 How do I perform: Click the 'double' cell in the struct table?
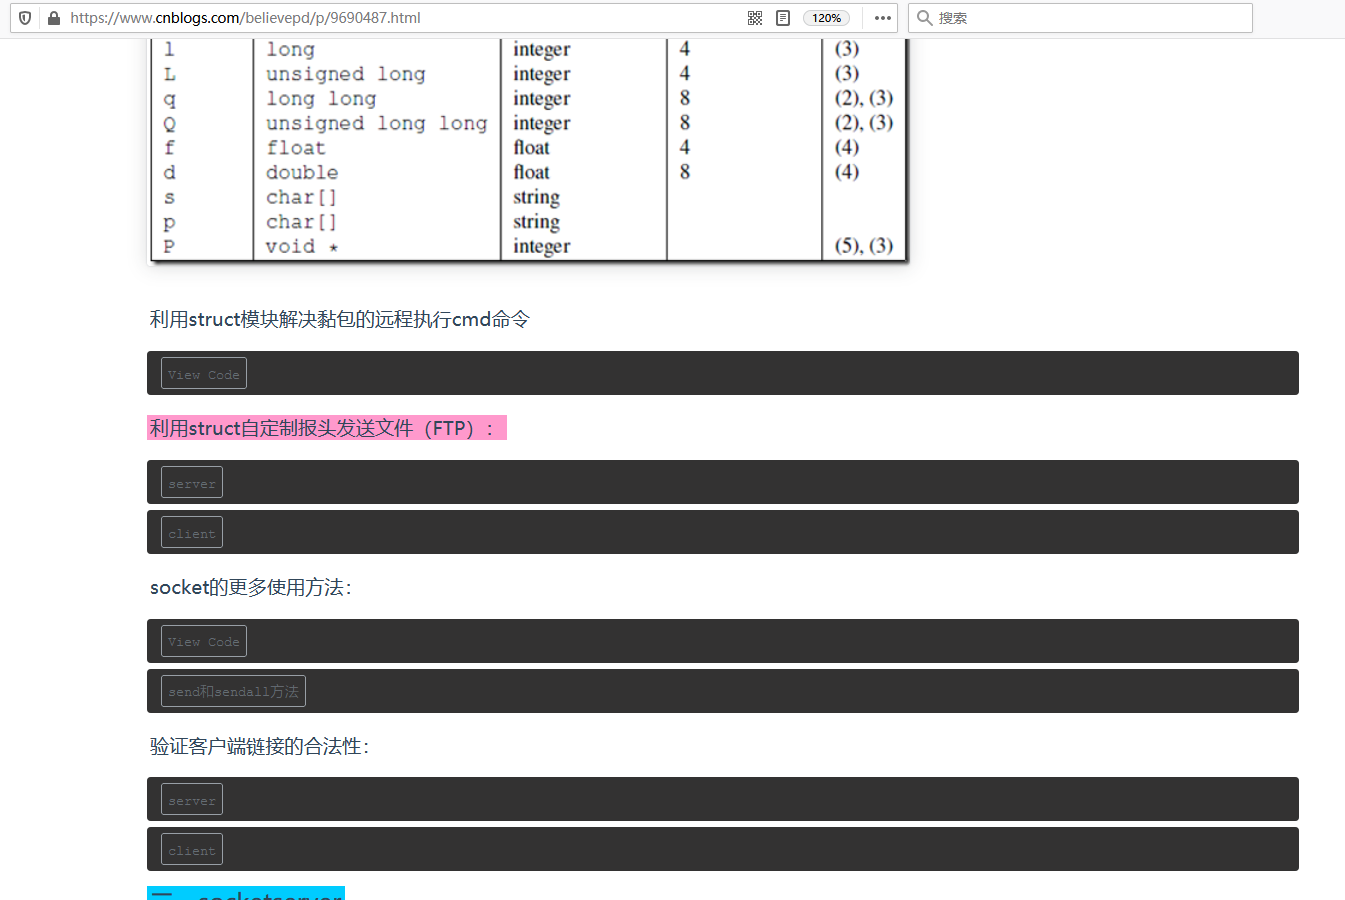coord(302,172)
